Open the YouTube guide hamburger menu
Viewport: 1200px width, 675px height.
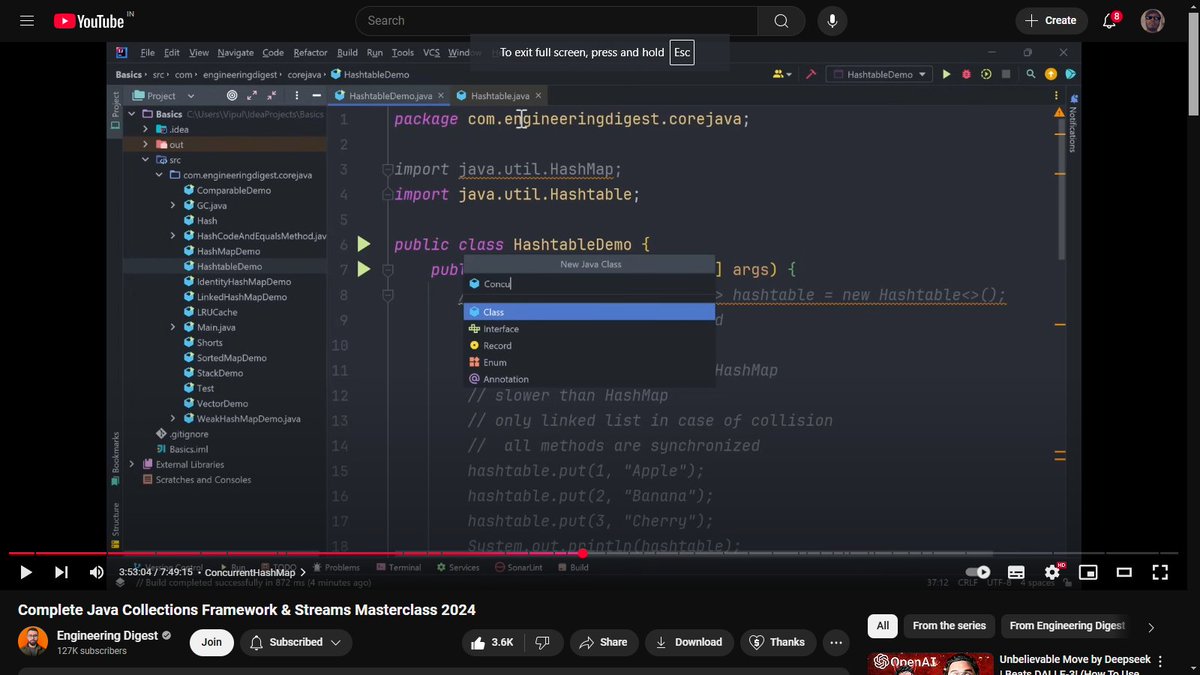[x=27, y=20]
